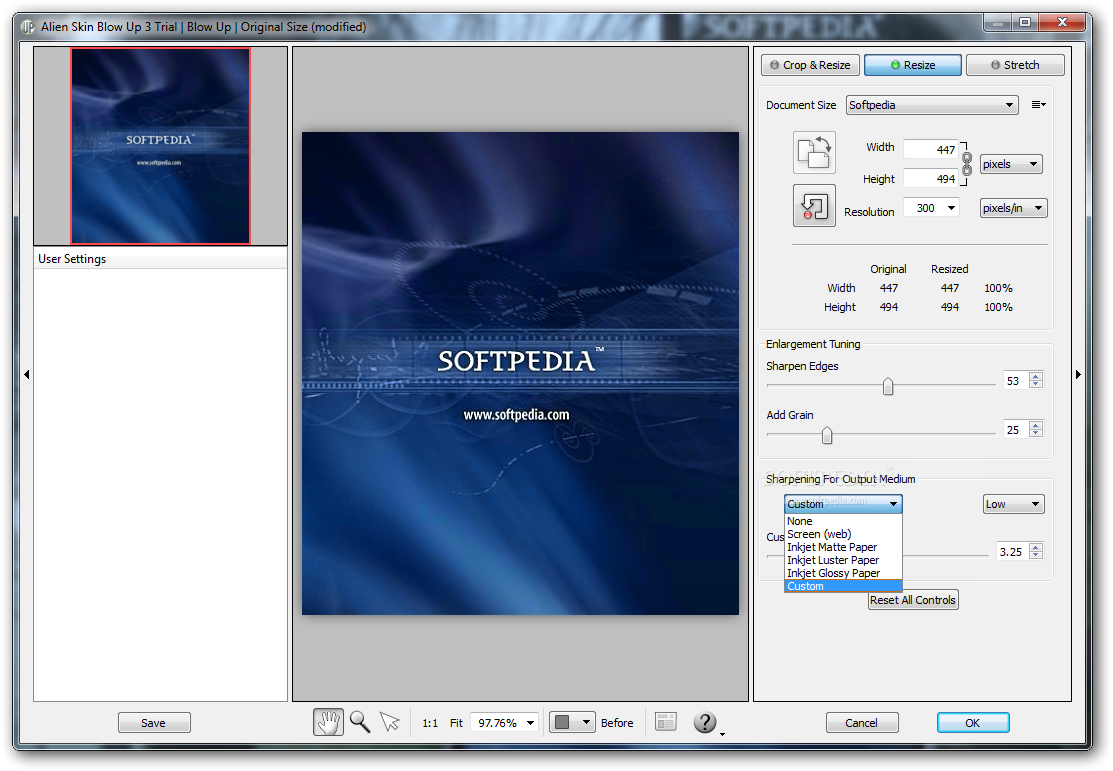The image size is (1113, 771).
Task: Choose Inkjet Glossy Paper from the list
Action: pos(833,573)
